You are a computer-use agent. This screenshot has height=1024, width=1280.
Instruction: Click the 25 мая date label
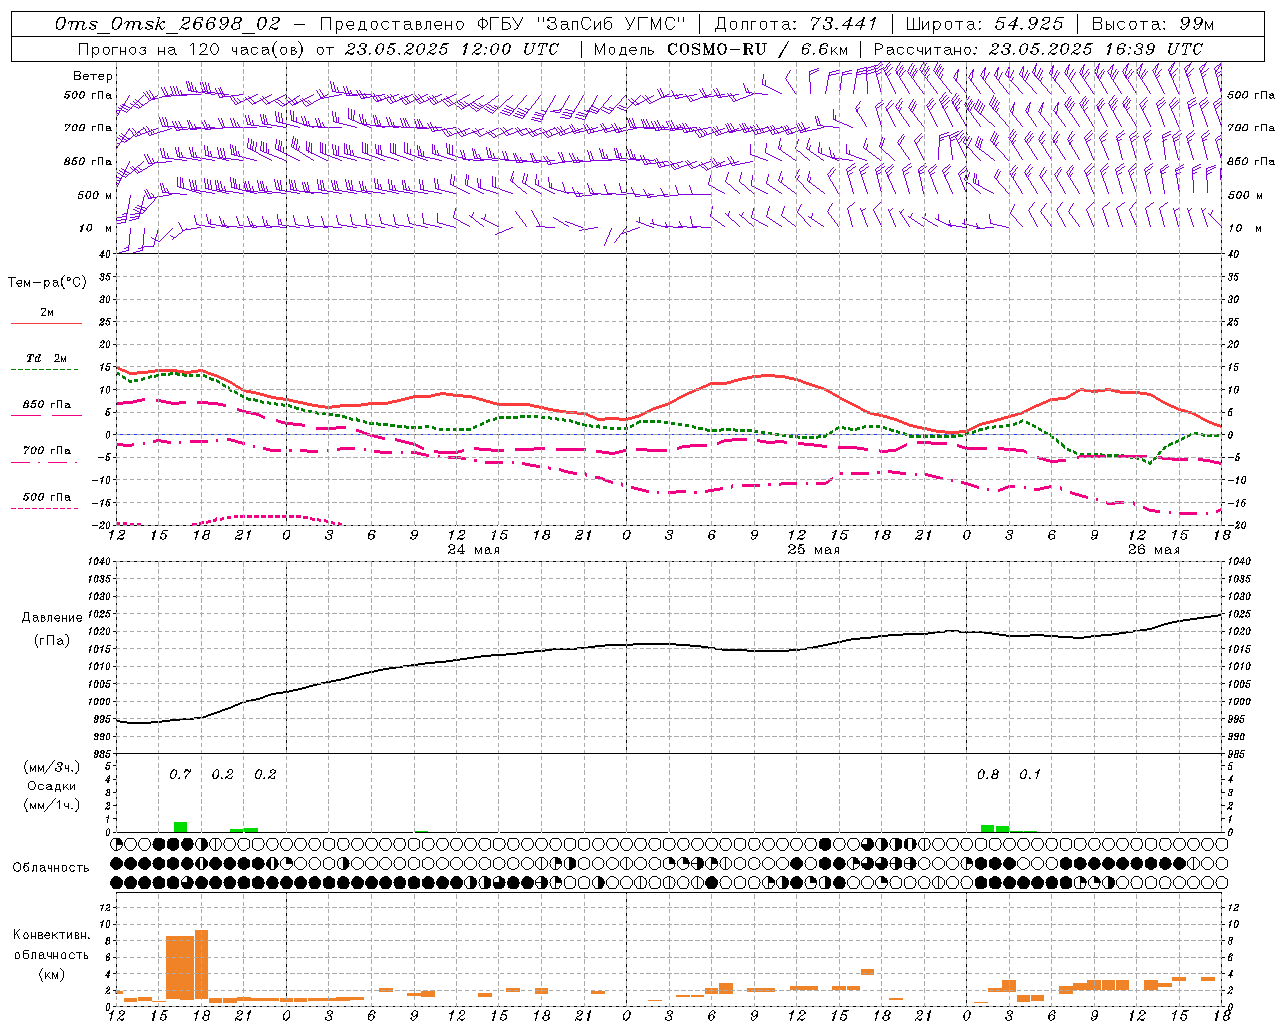point(814,550)
